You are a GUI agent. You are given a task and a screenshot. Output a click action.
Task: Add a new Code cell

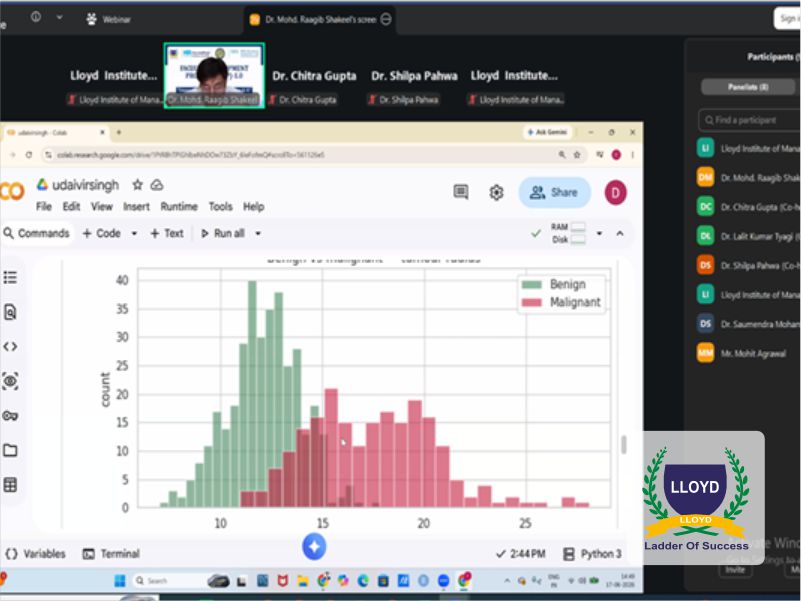[x=102, y=234]
